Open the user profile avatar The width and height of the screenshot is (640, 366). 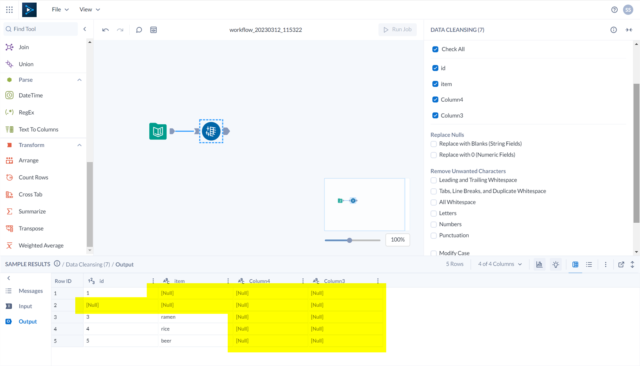coord(628,10)
